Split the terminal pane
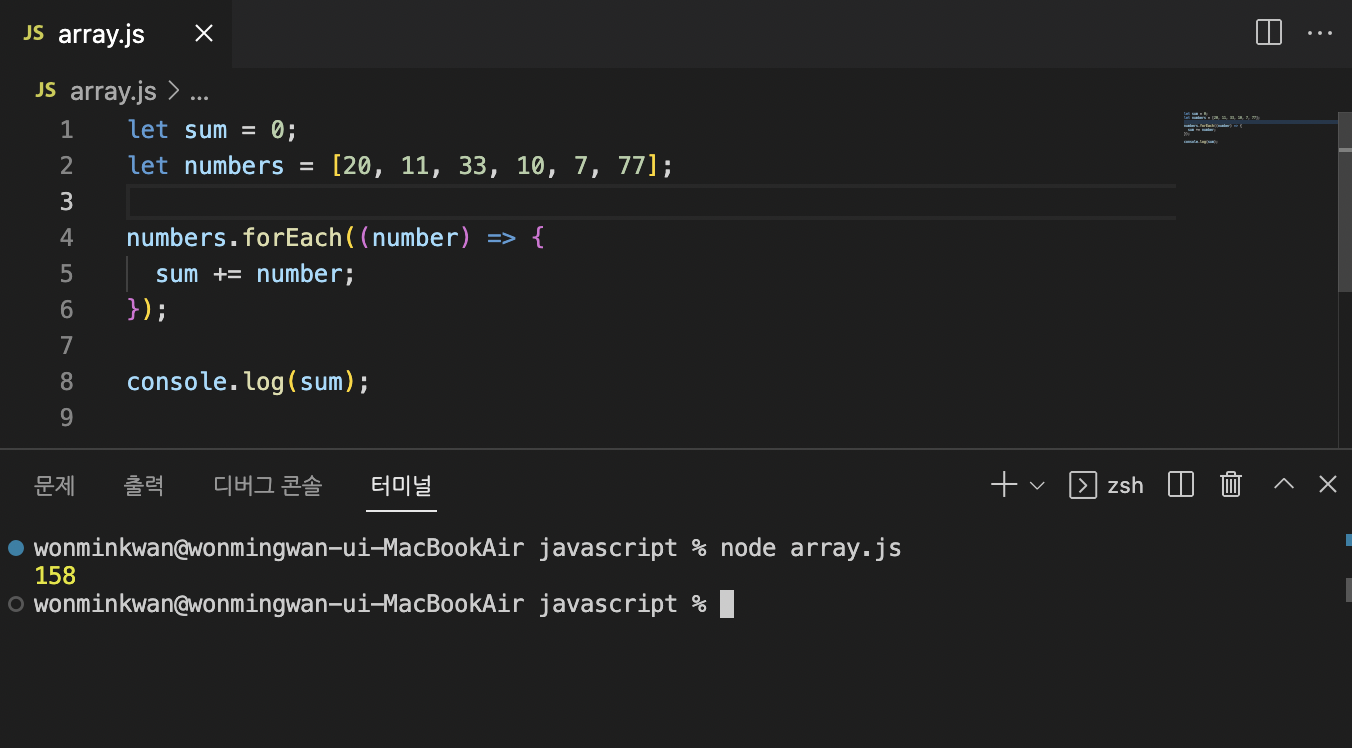 click(1181, 485)
